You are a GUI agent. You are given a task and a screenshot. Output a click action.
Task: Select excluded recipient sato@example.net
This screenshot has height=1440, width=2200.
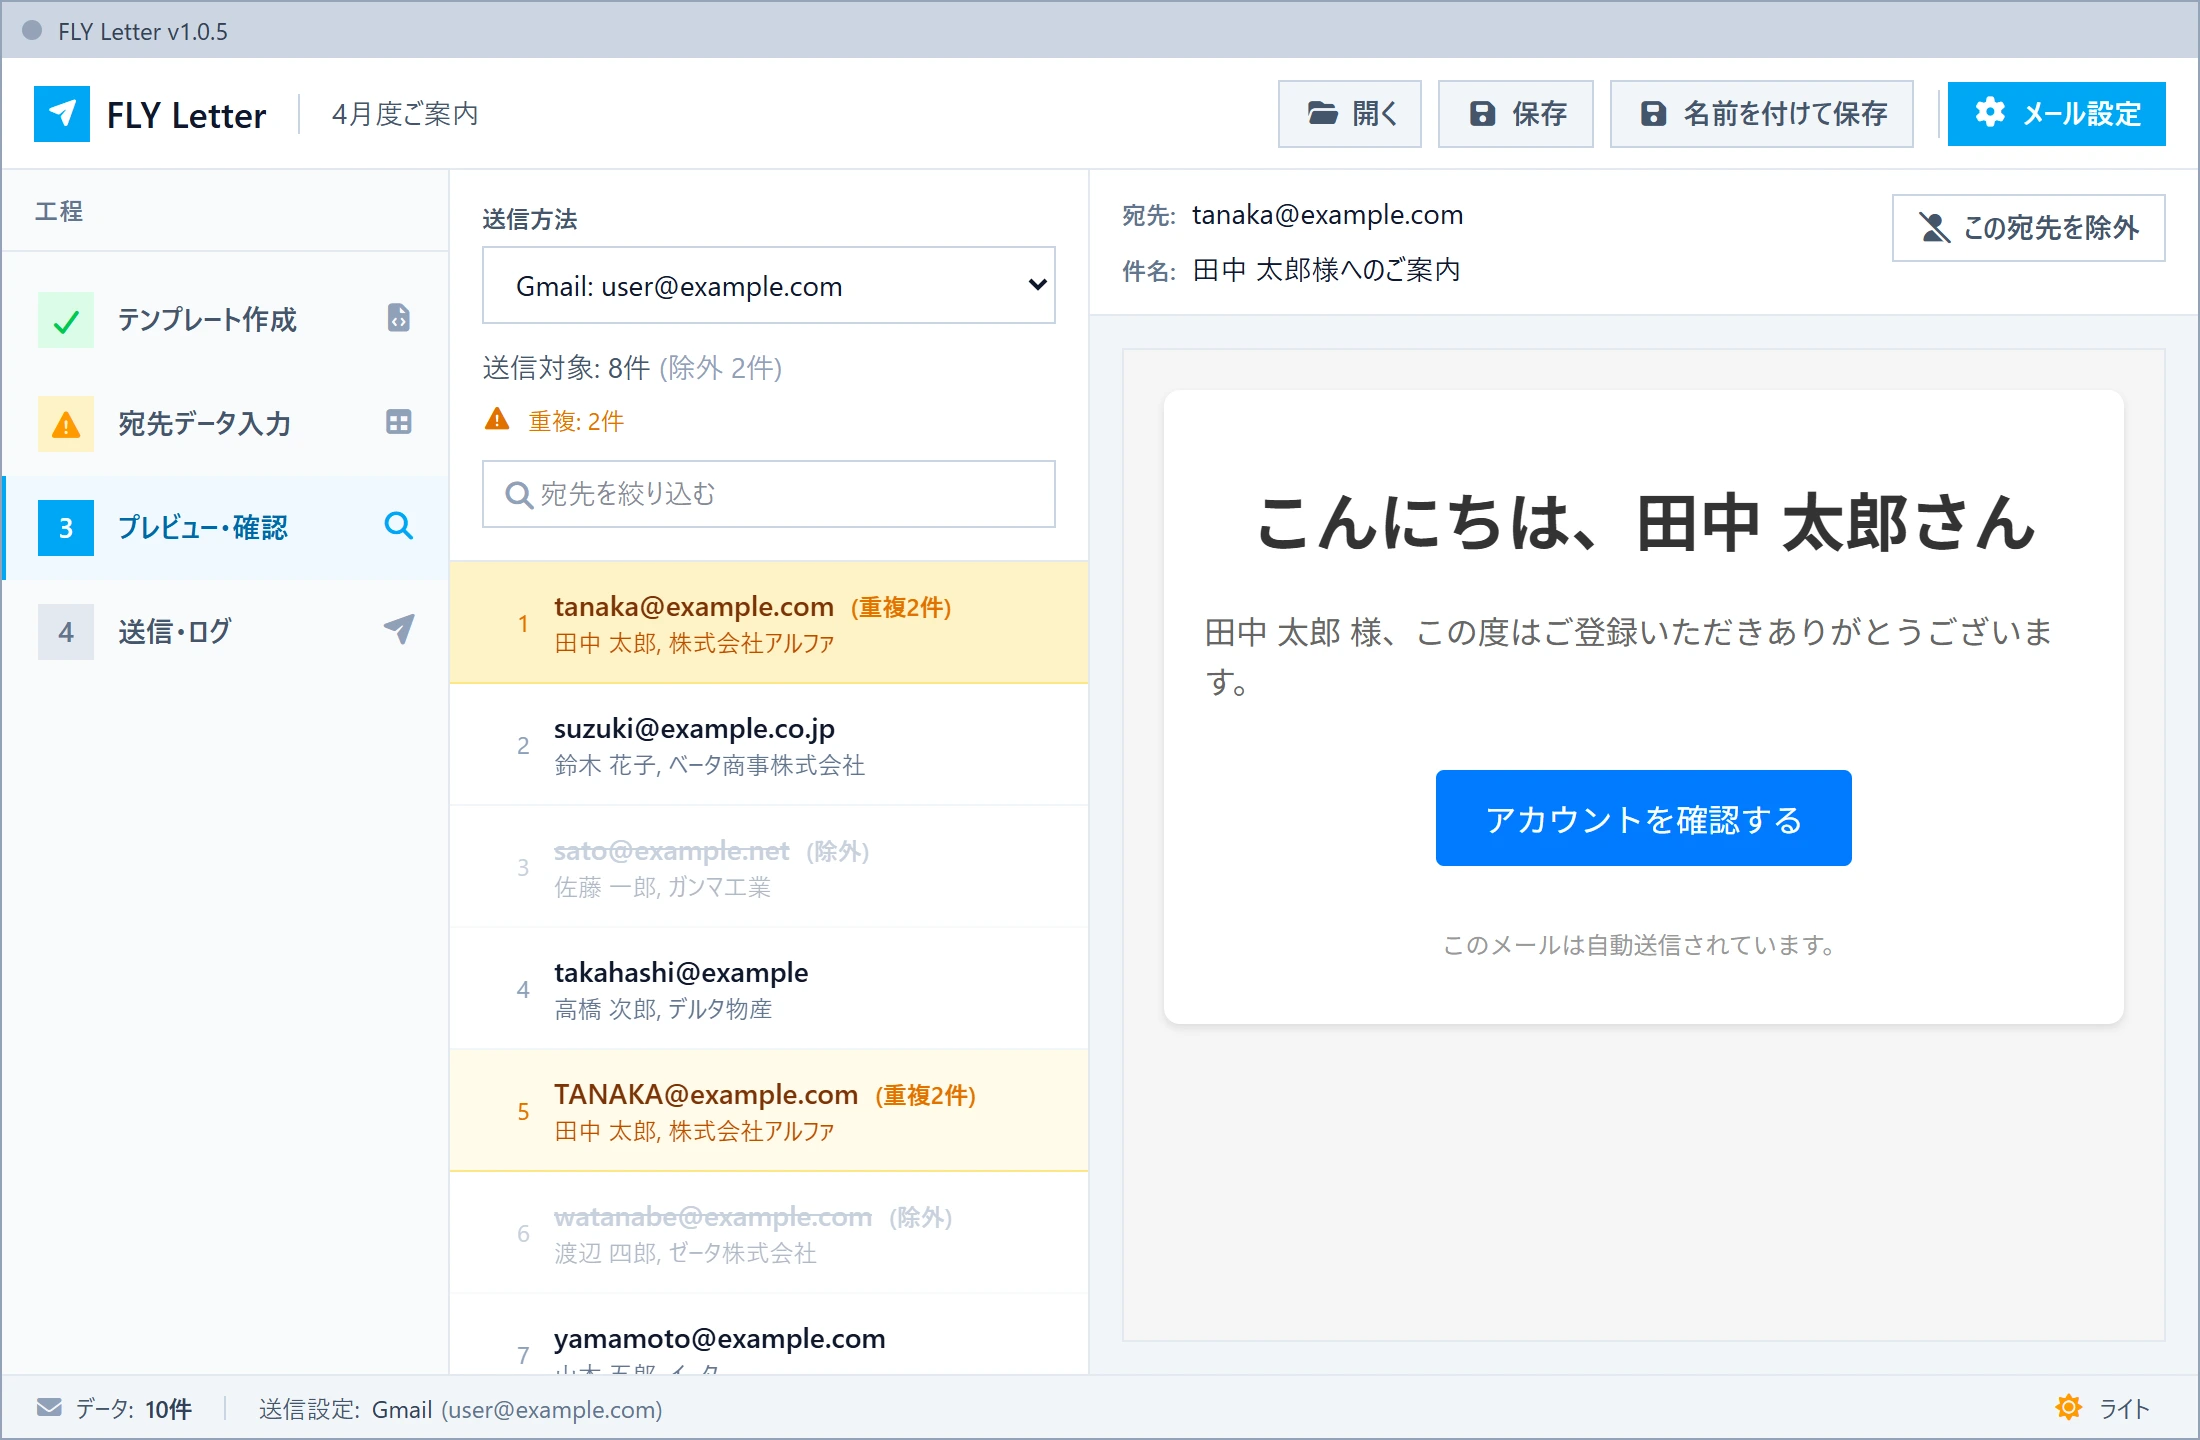(769, 867)
